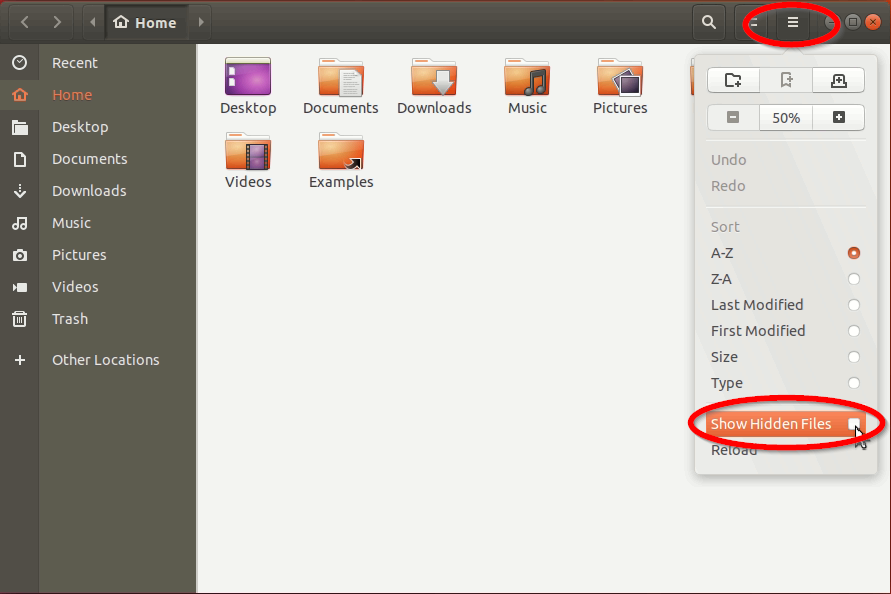Image resolution: width=891 pixels, height=594 pixels.
Task: Click the Home house icon in sidebar
Action: [19, 94]
